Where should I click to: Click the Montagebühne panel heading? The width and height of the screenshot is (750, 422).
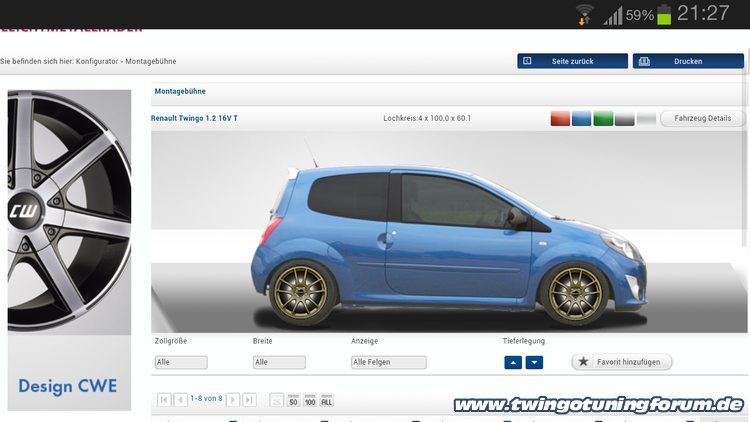(x=180, y=91)
